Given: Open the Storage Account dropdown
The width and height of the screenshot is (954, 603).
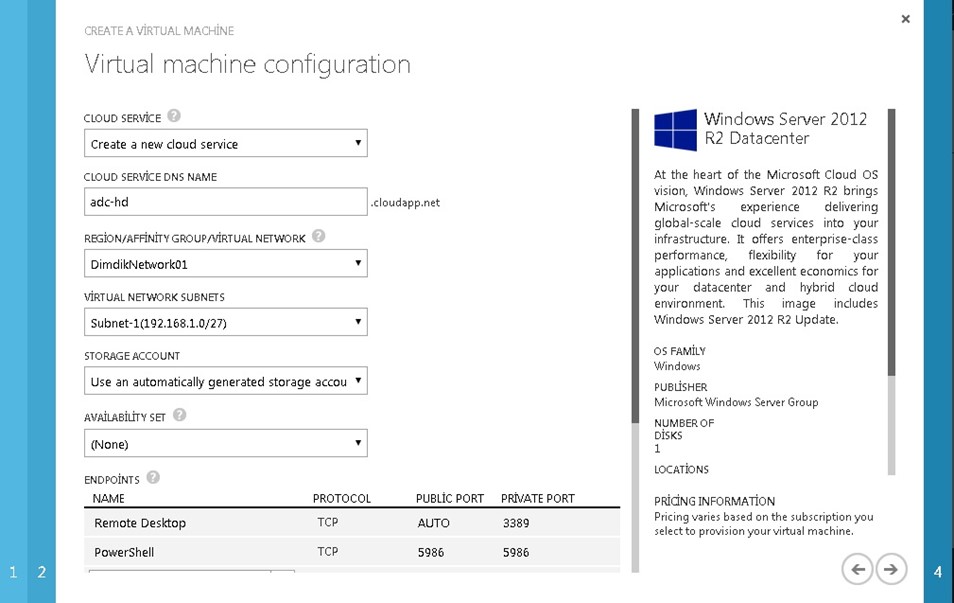Looking at the screenshot, I should click(x=226, y=381).
